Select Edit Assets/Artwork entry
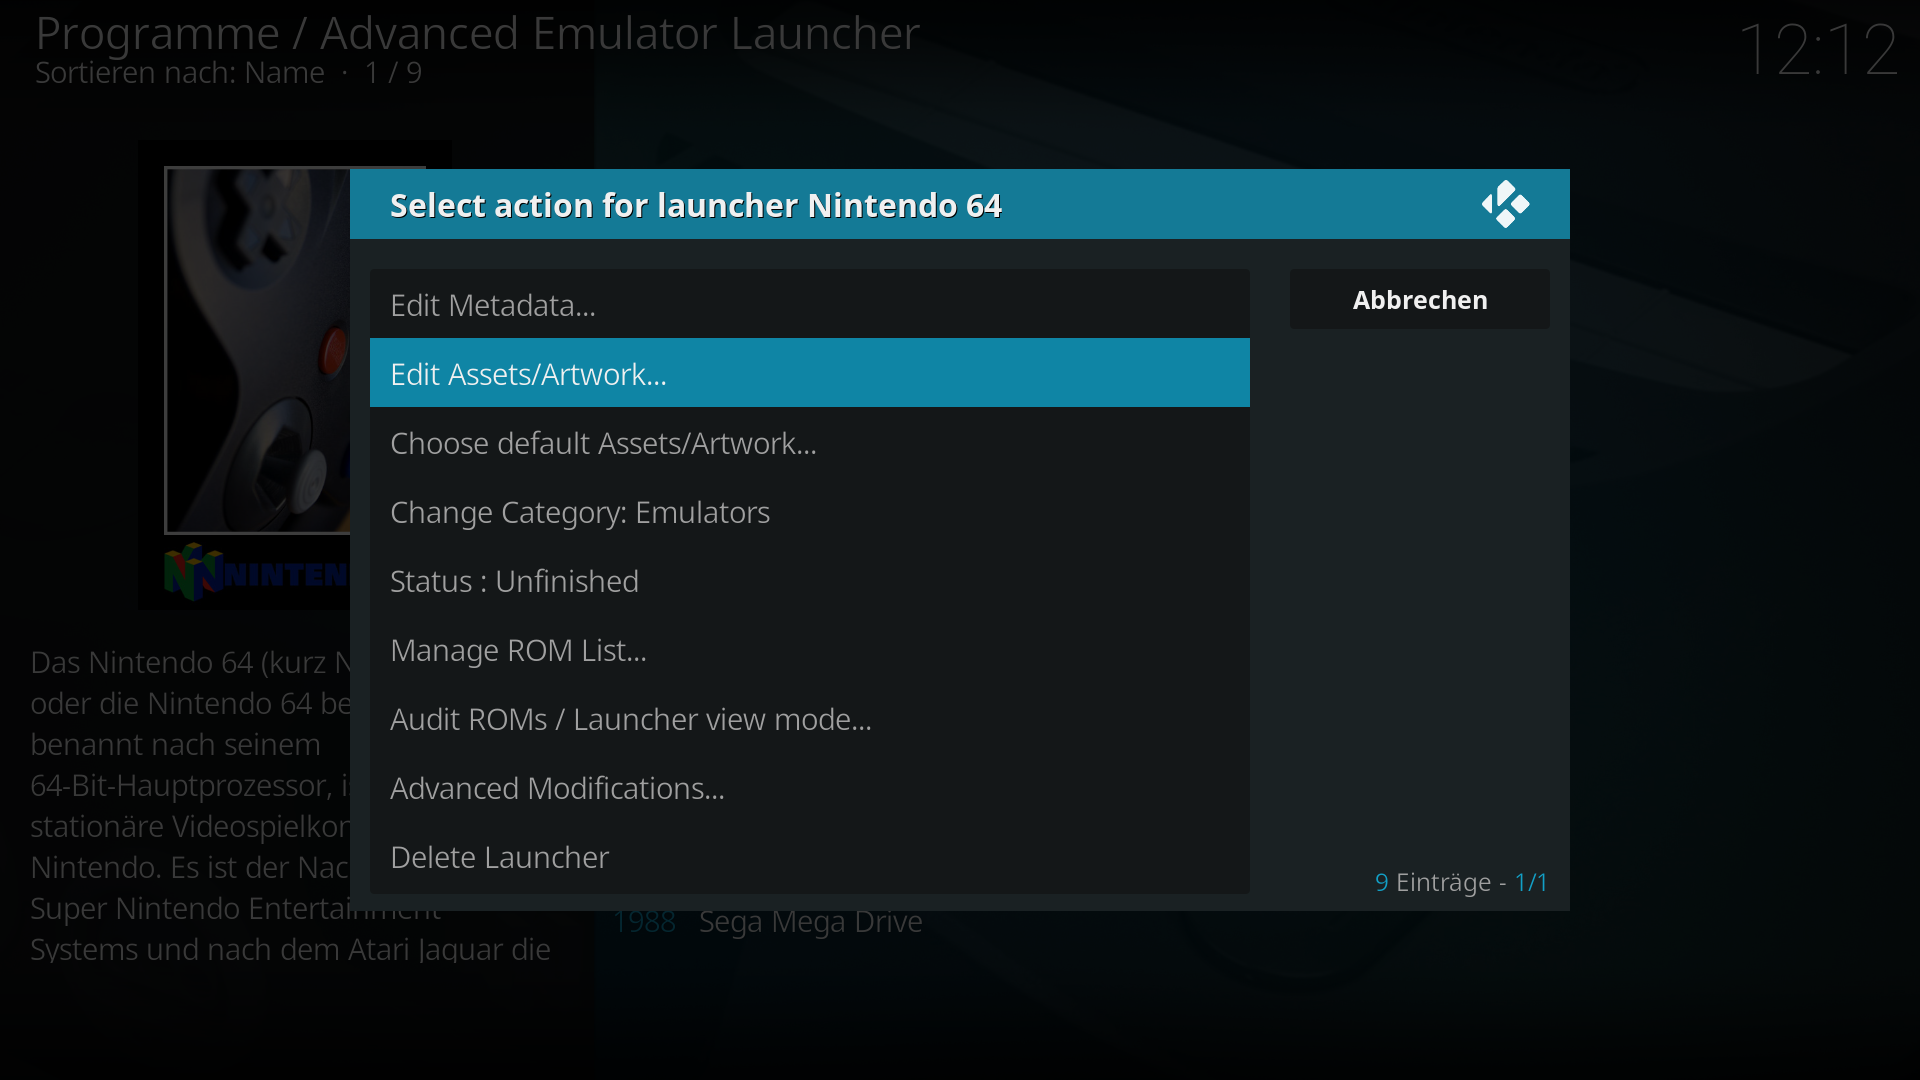This screenshot has width=1920, height=1080. tap(810, 373)
